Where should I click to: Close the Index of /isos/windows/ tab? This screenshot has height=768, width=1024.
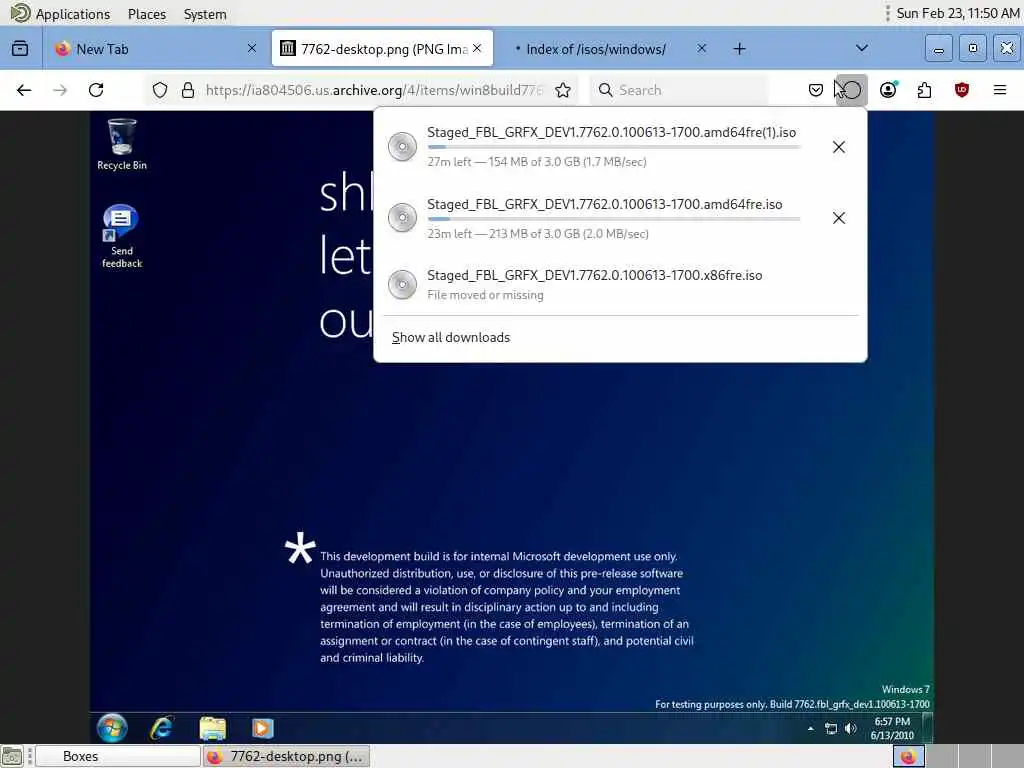(701, 48)
